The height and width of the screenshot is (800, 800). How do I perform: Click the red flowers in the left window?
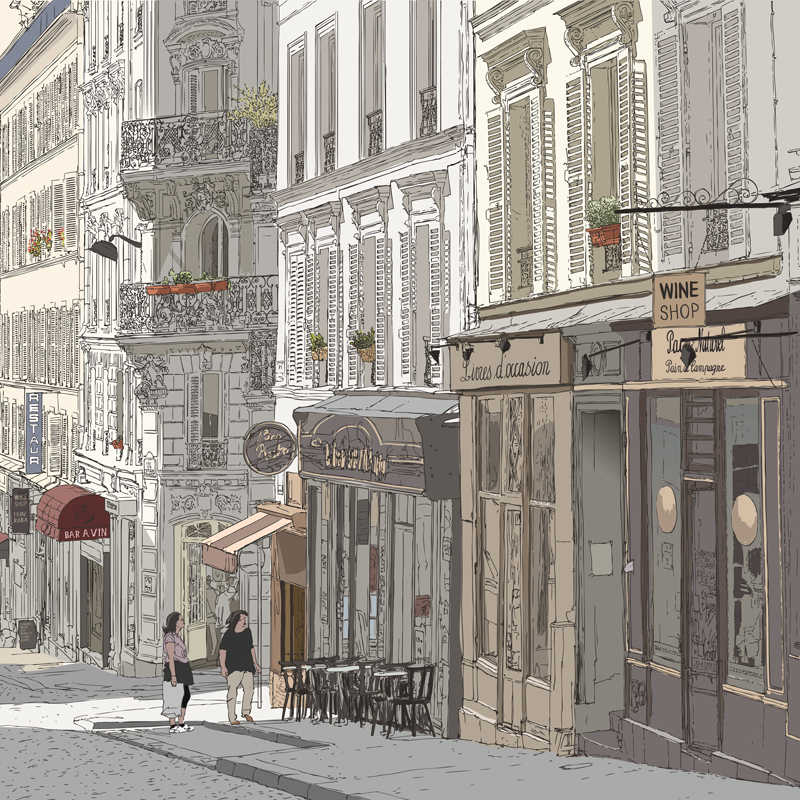pyautogui.click(x=41, y=240)
